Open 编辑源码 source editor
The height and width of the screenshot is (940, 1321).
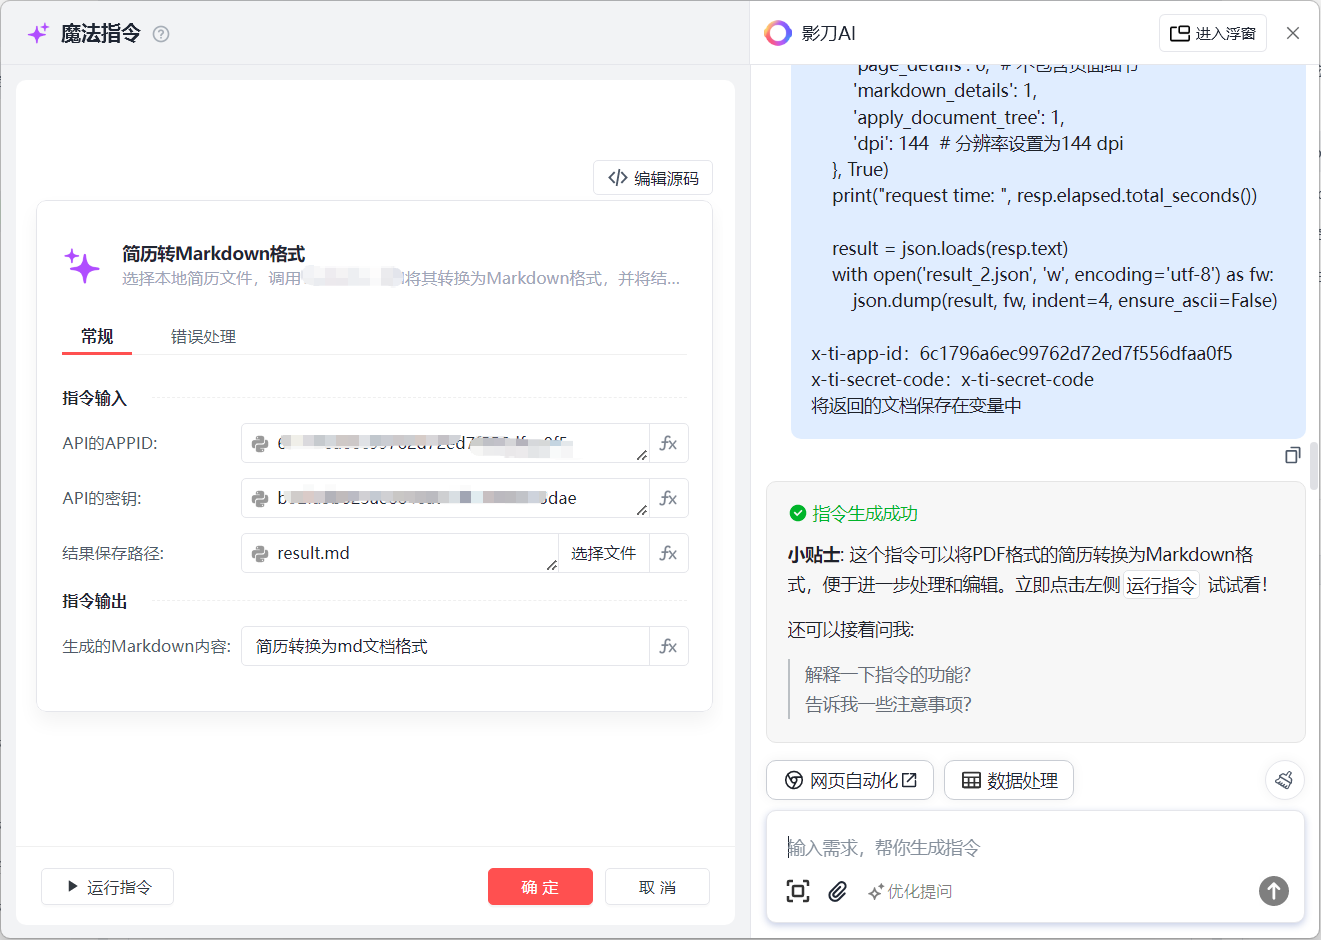tap(653, 178)
